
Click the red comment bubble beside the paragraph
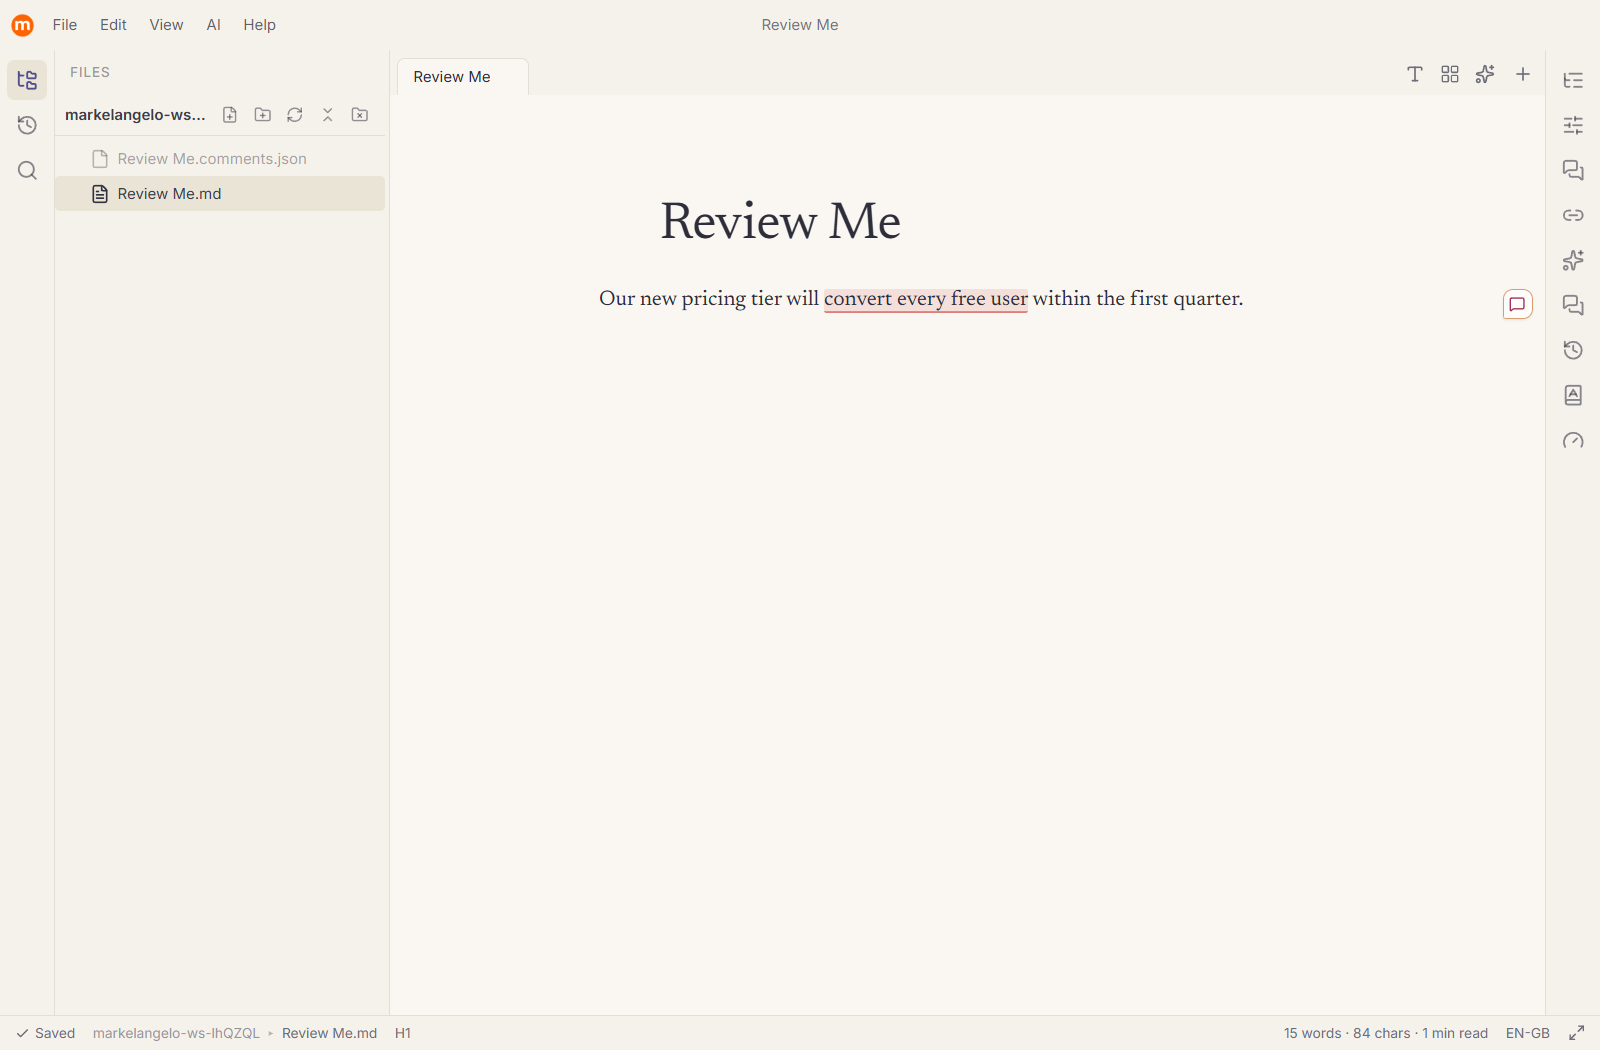[1517, 304]
